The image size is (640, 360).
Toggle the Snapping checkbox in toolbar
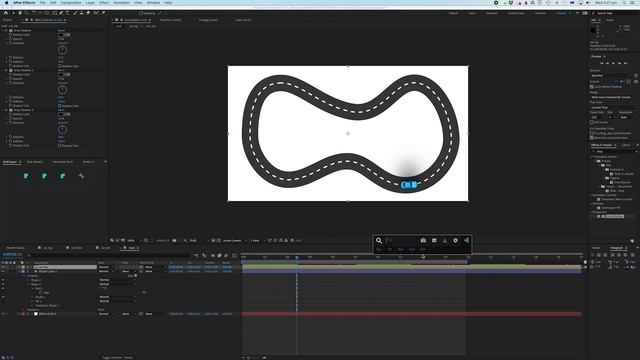pos(141,13)
